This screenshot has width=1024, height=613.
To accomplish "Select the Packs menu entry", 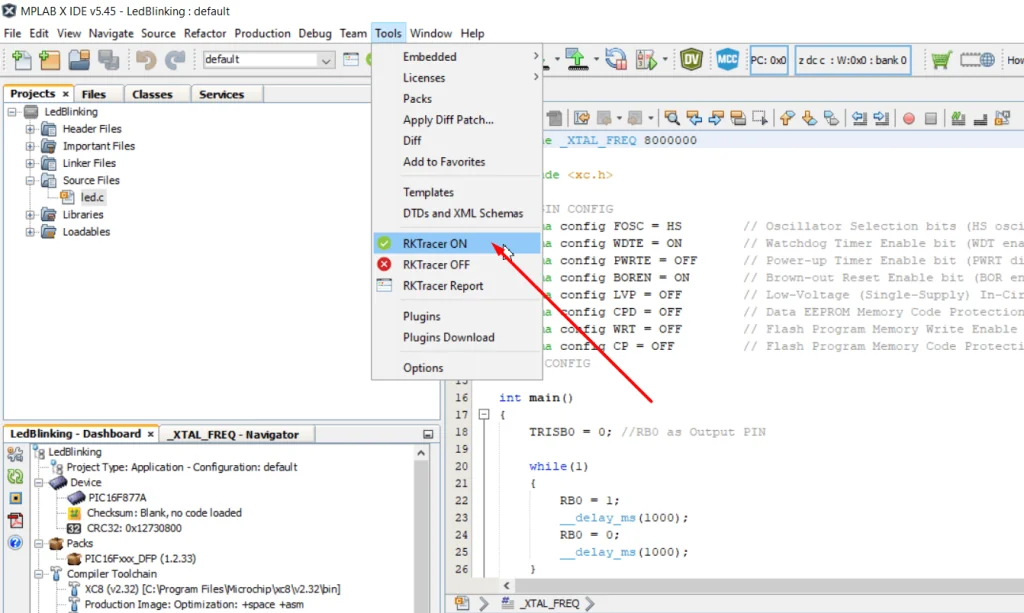I will [457, 99].
